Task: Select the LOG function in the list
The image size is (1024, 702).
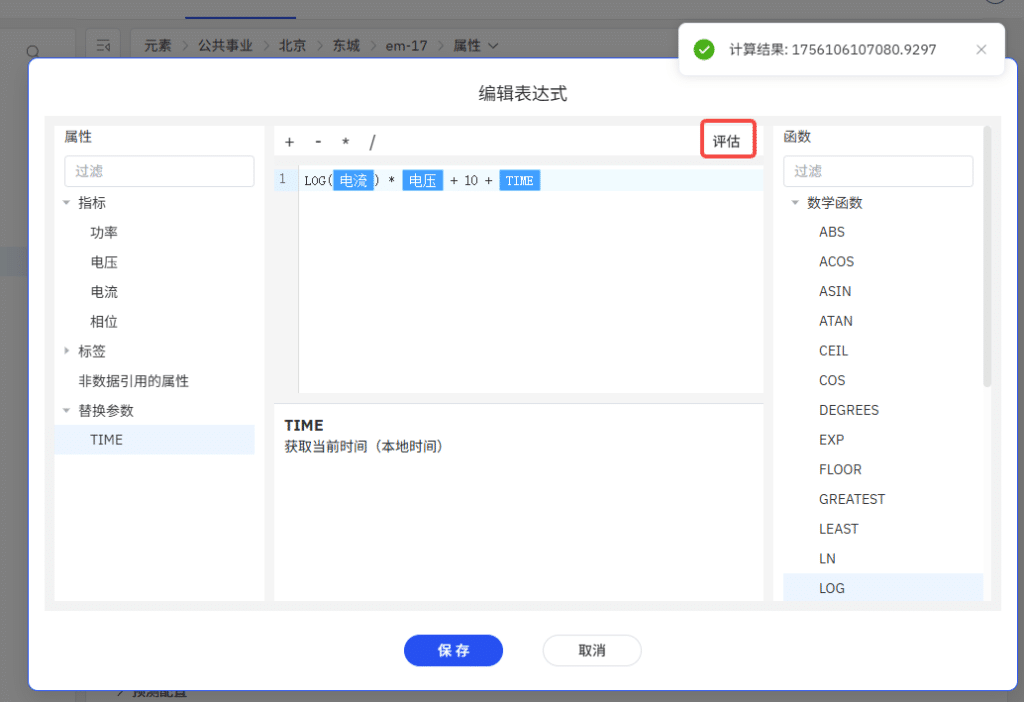Action: click(x=832, y=588)
